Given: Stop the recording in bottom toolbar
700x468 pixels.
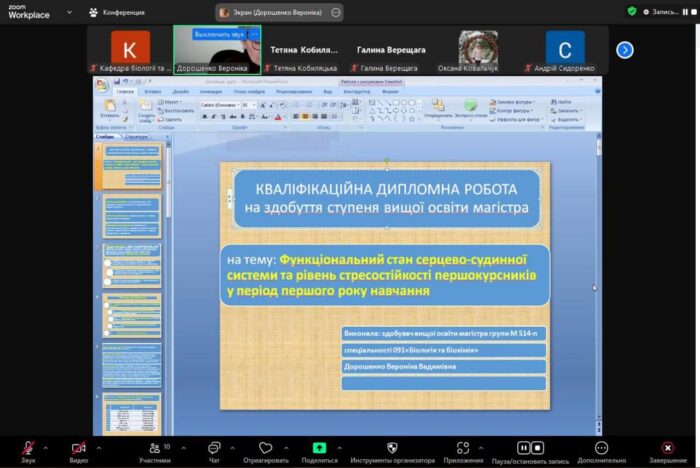Looking at the screenshot, I should [538, 447].
